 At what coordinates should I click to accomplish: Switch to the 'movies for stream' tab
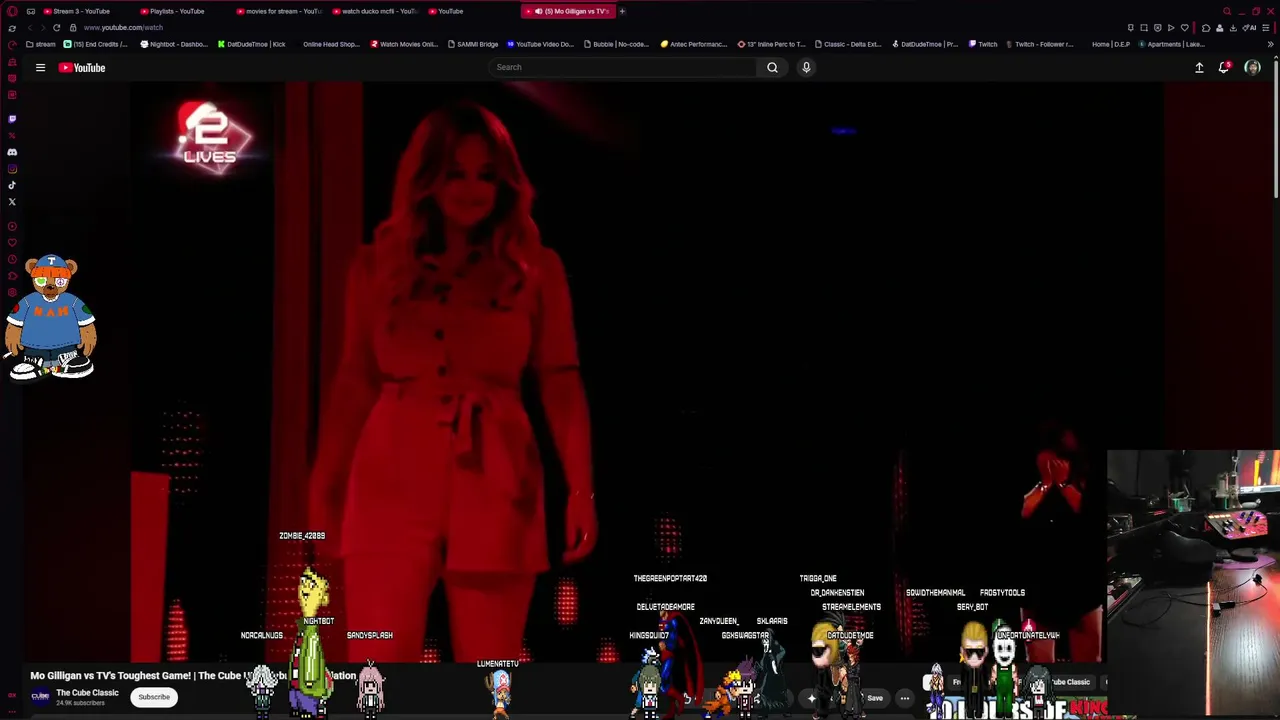coord(277,11)
